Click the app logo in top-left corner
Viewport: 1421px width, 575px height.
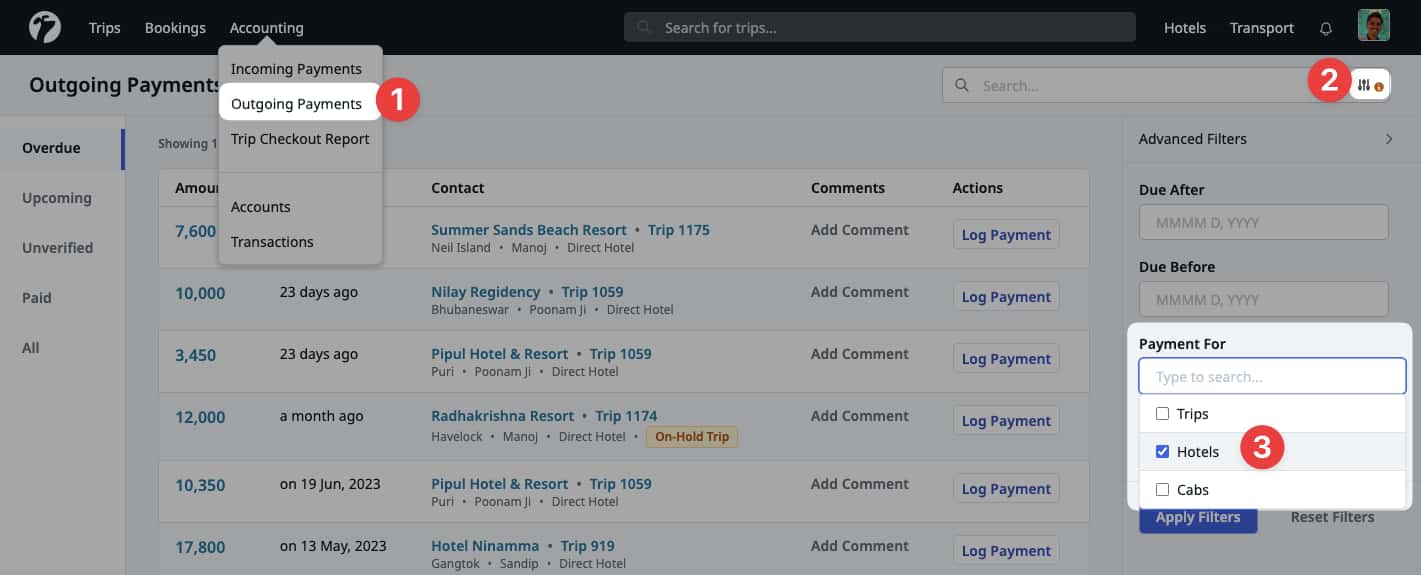pos(45,27)
